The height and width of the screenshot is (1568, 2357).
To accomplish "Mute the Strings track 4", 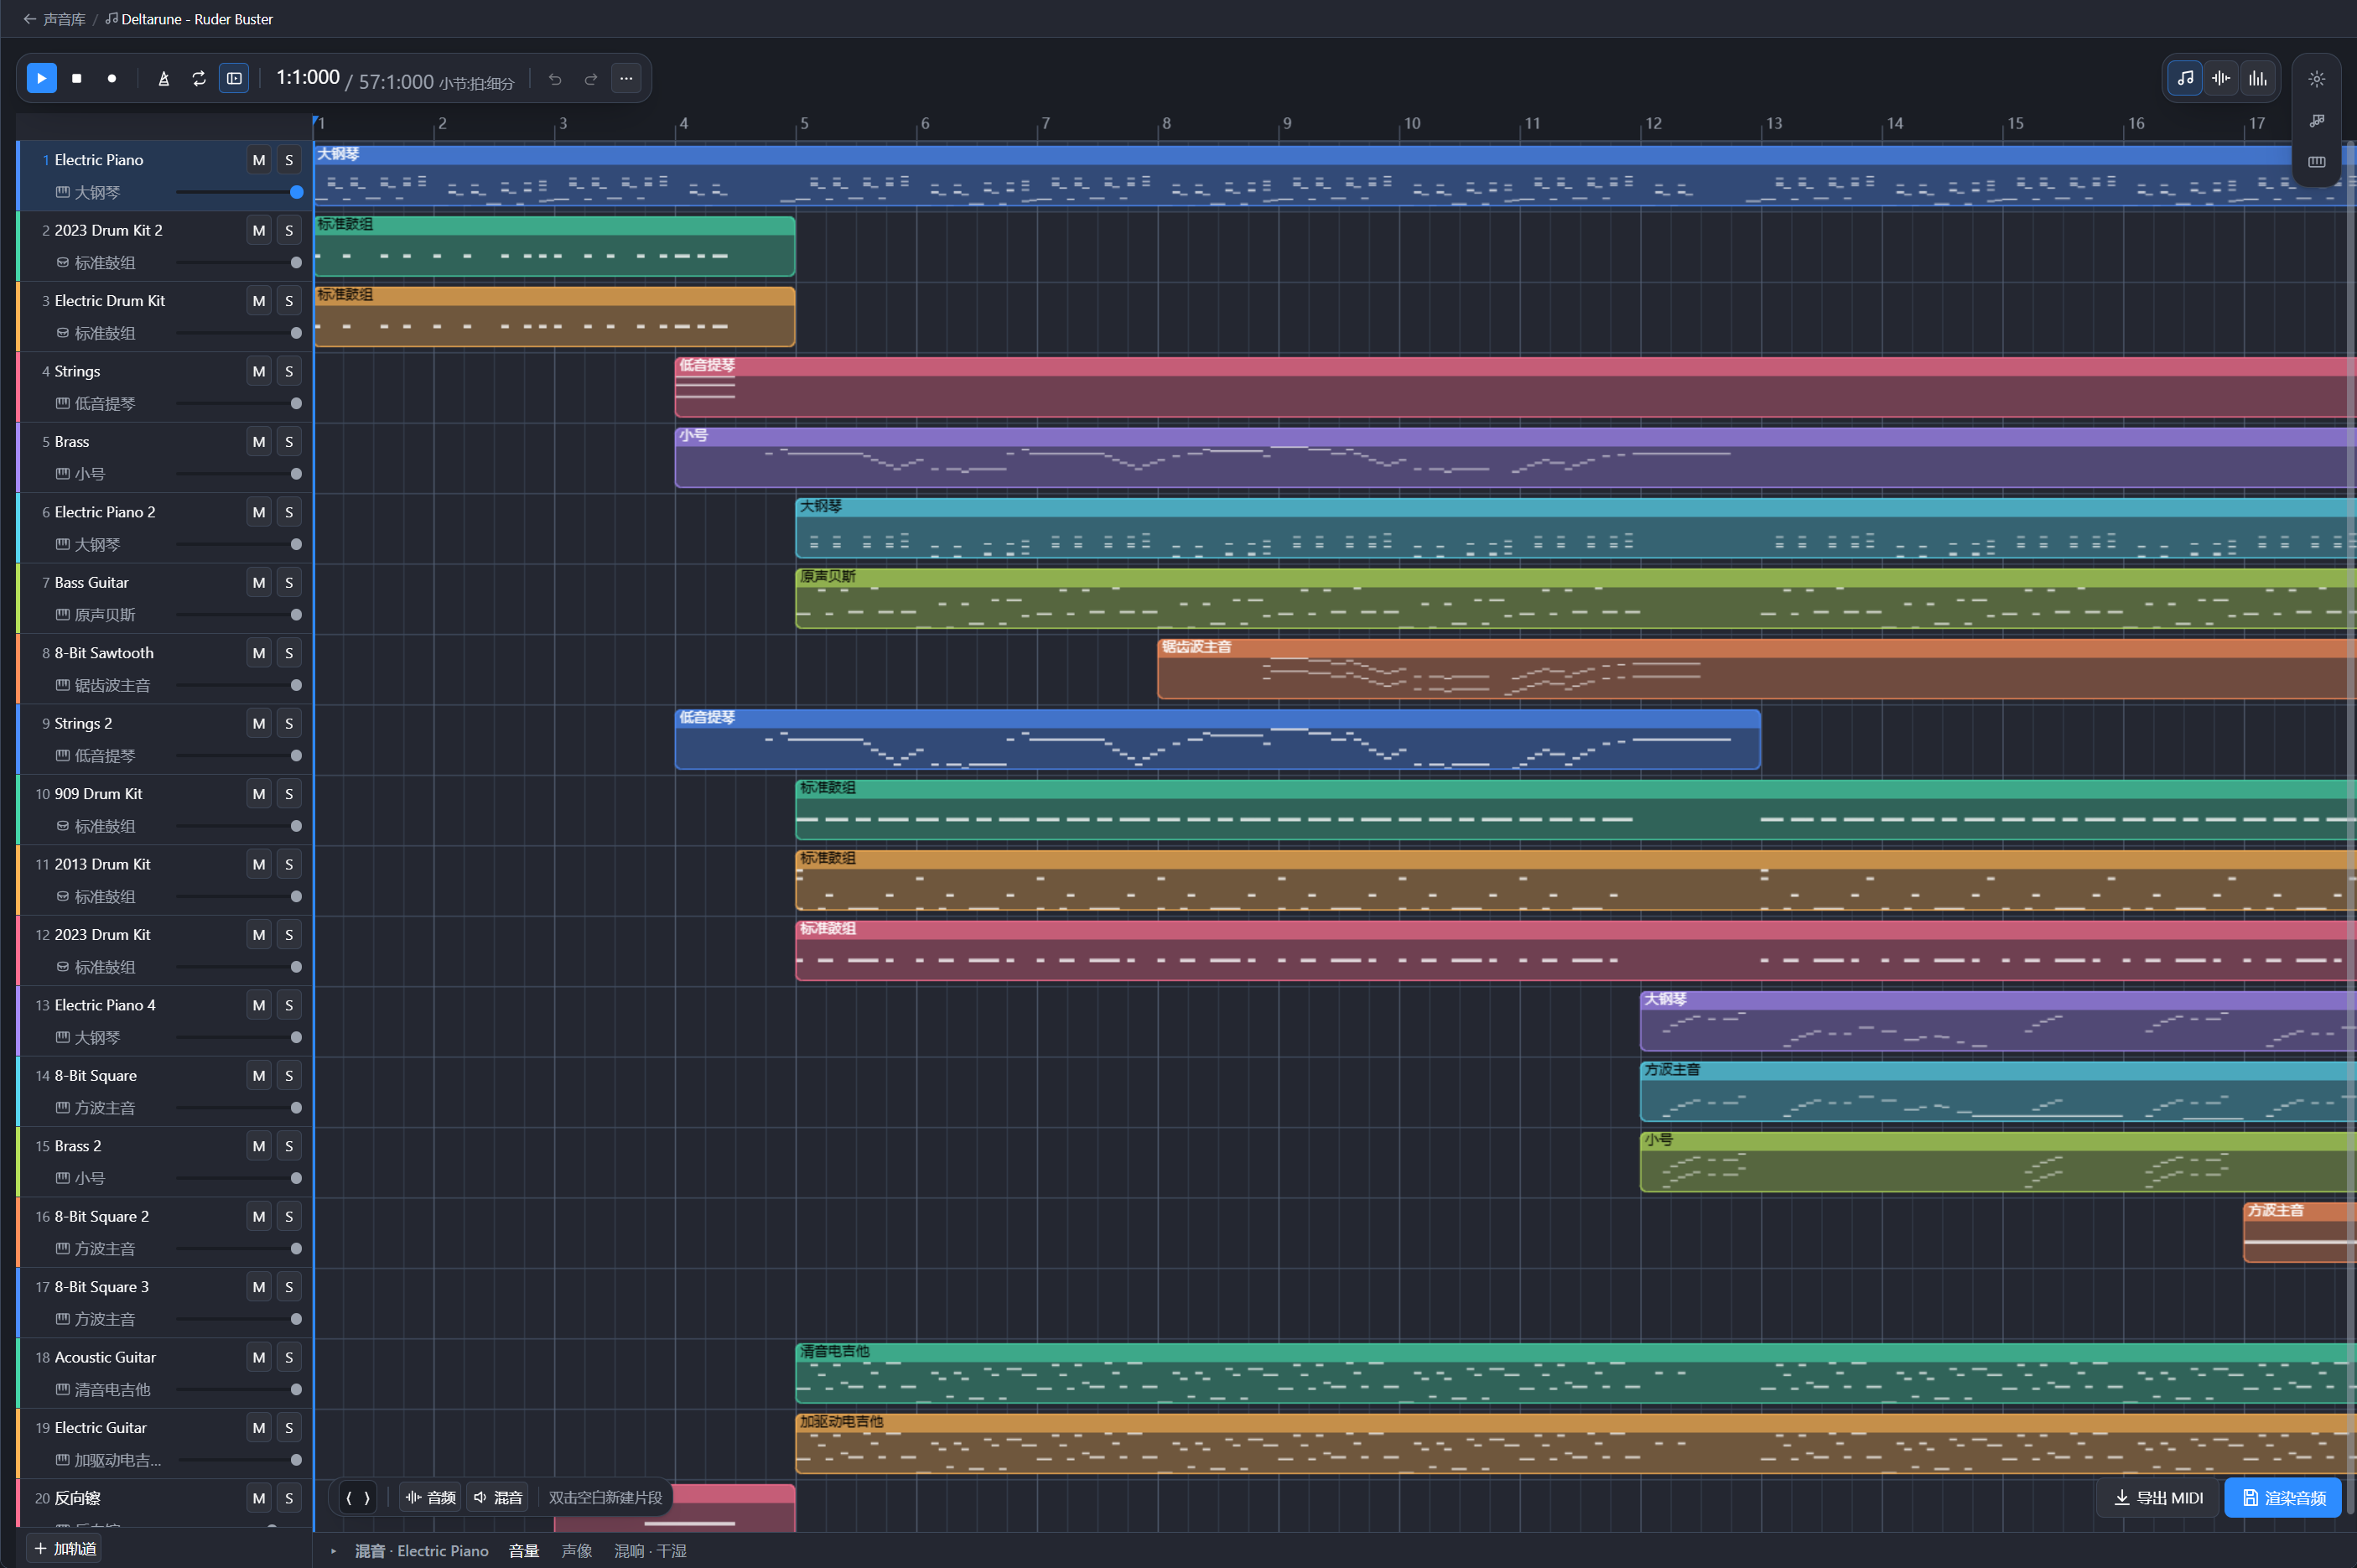I will click(259, 371).
